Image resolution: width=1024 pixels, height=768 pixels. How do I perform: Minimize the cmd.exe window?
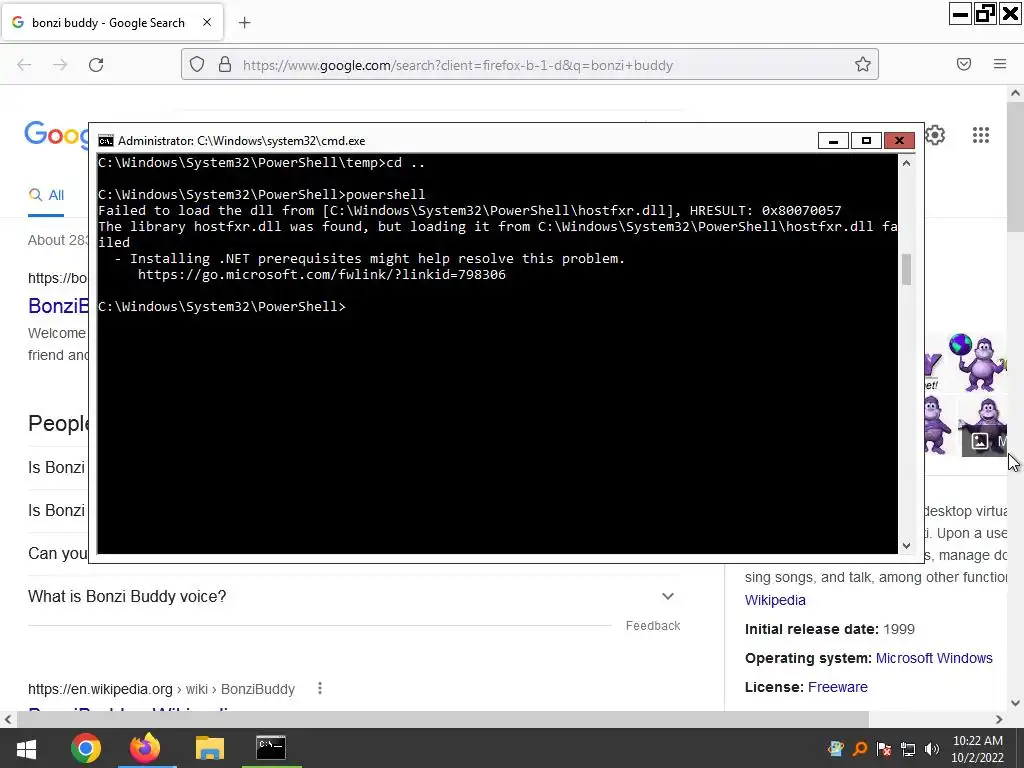click(833, 140)
